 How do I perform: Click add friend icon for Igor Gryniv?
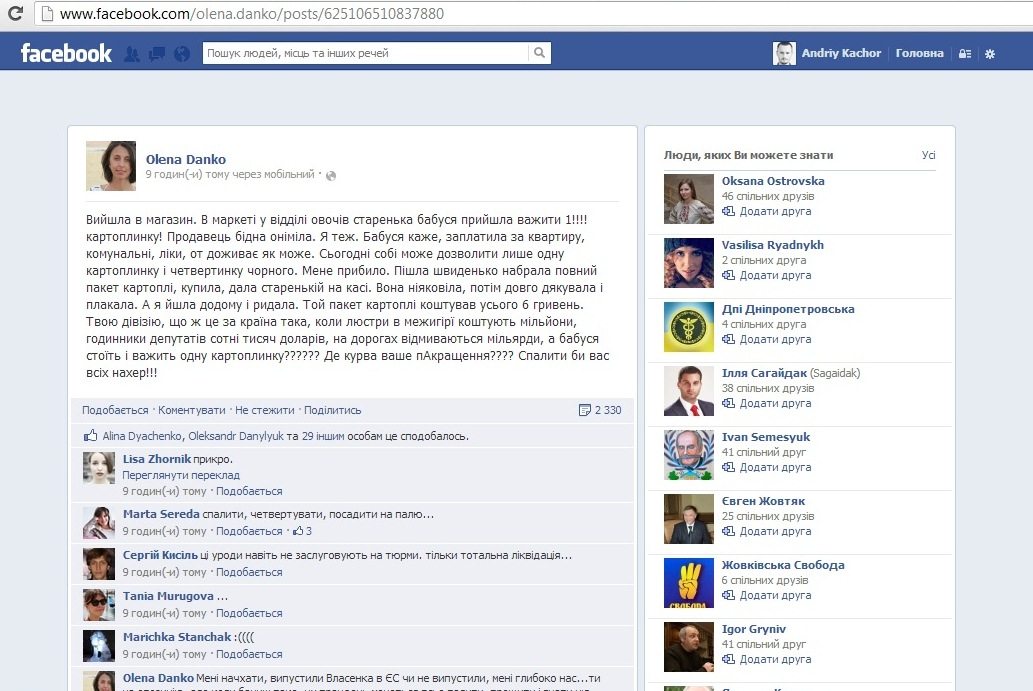click(729, 659)
